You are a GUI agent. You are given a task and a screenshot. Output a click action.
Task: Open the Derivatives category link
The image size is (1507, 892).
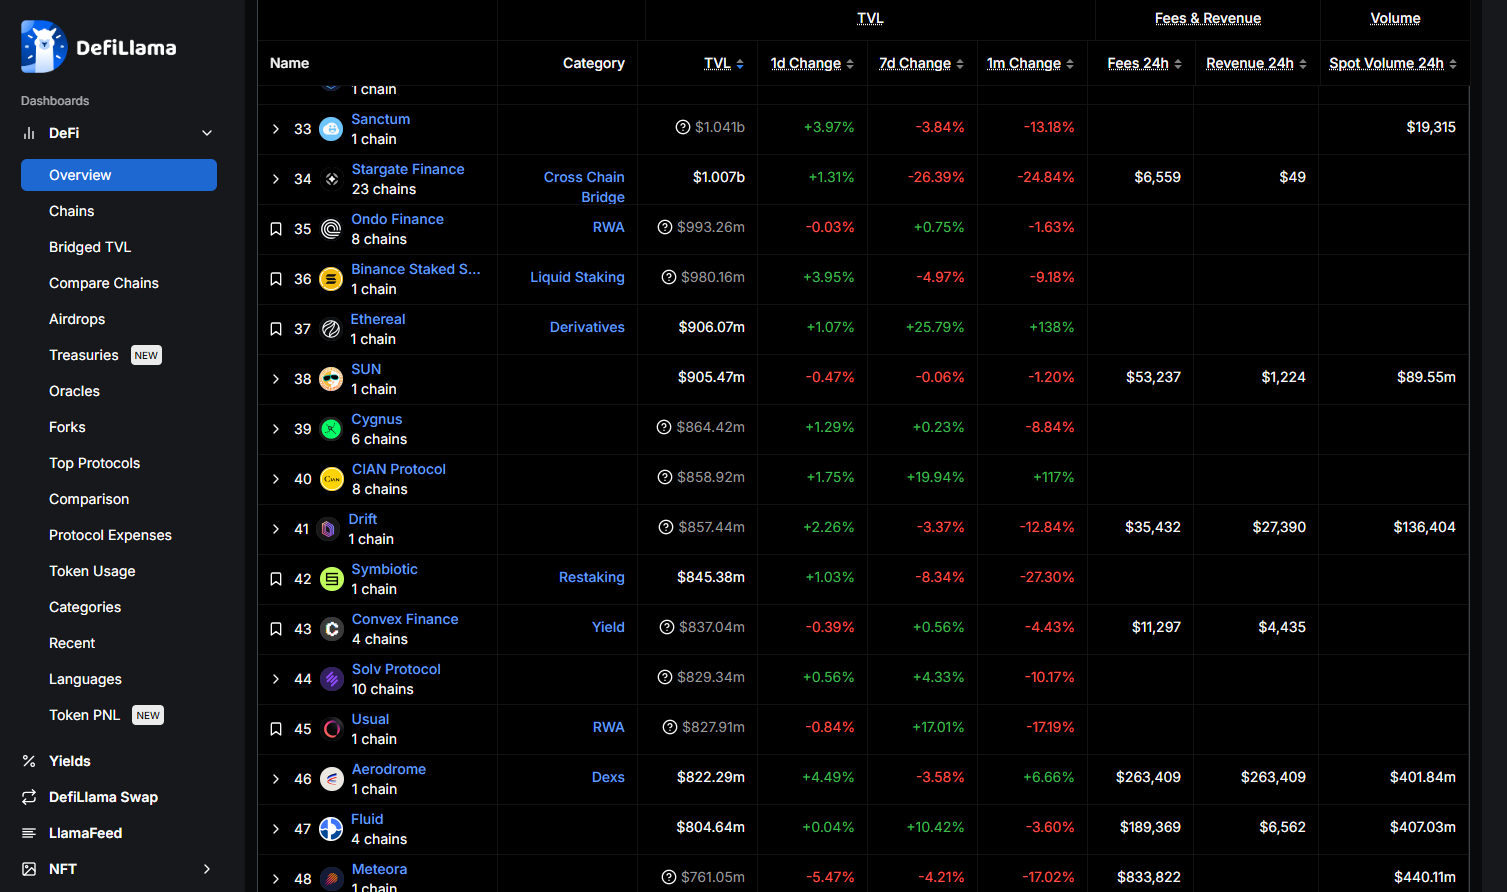[587, 327]
